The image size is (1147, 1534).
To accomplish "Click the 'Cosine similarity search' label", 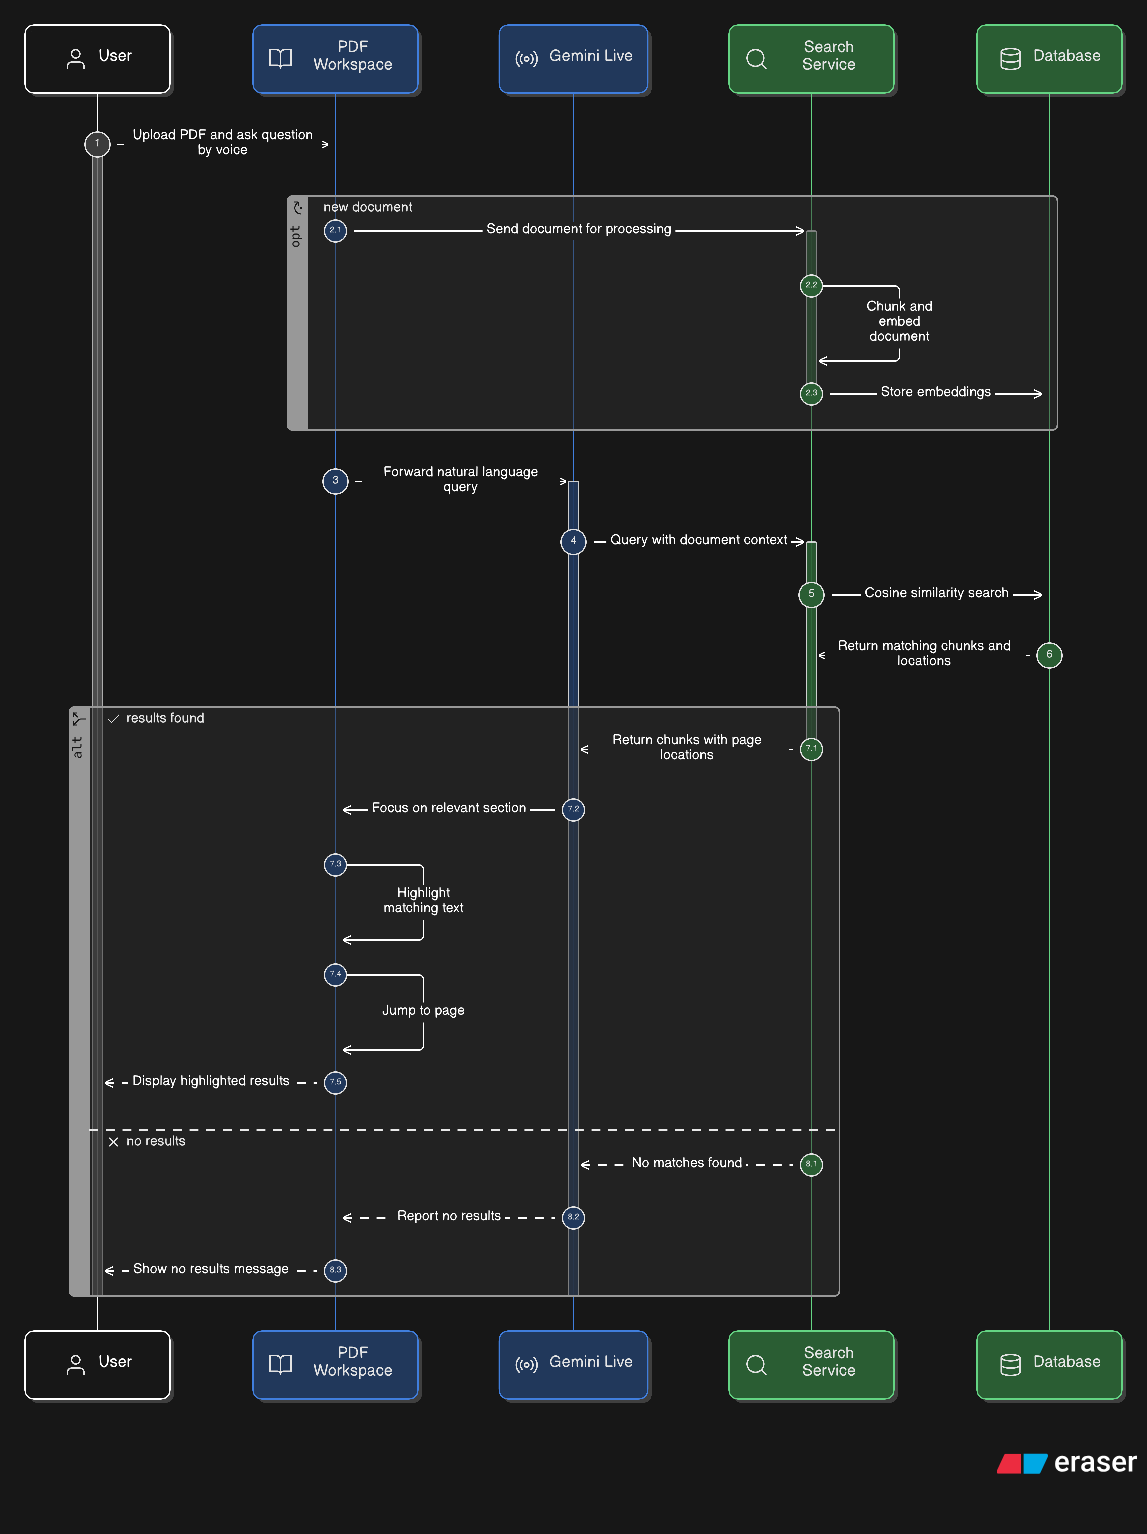I will coord(936,593).
